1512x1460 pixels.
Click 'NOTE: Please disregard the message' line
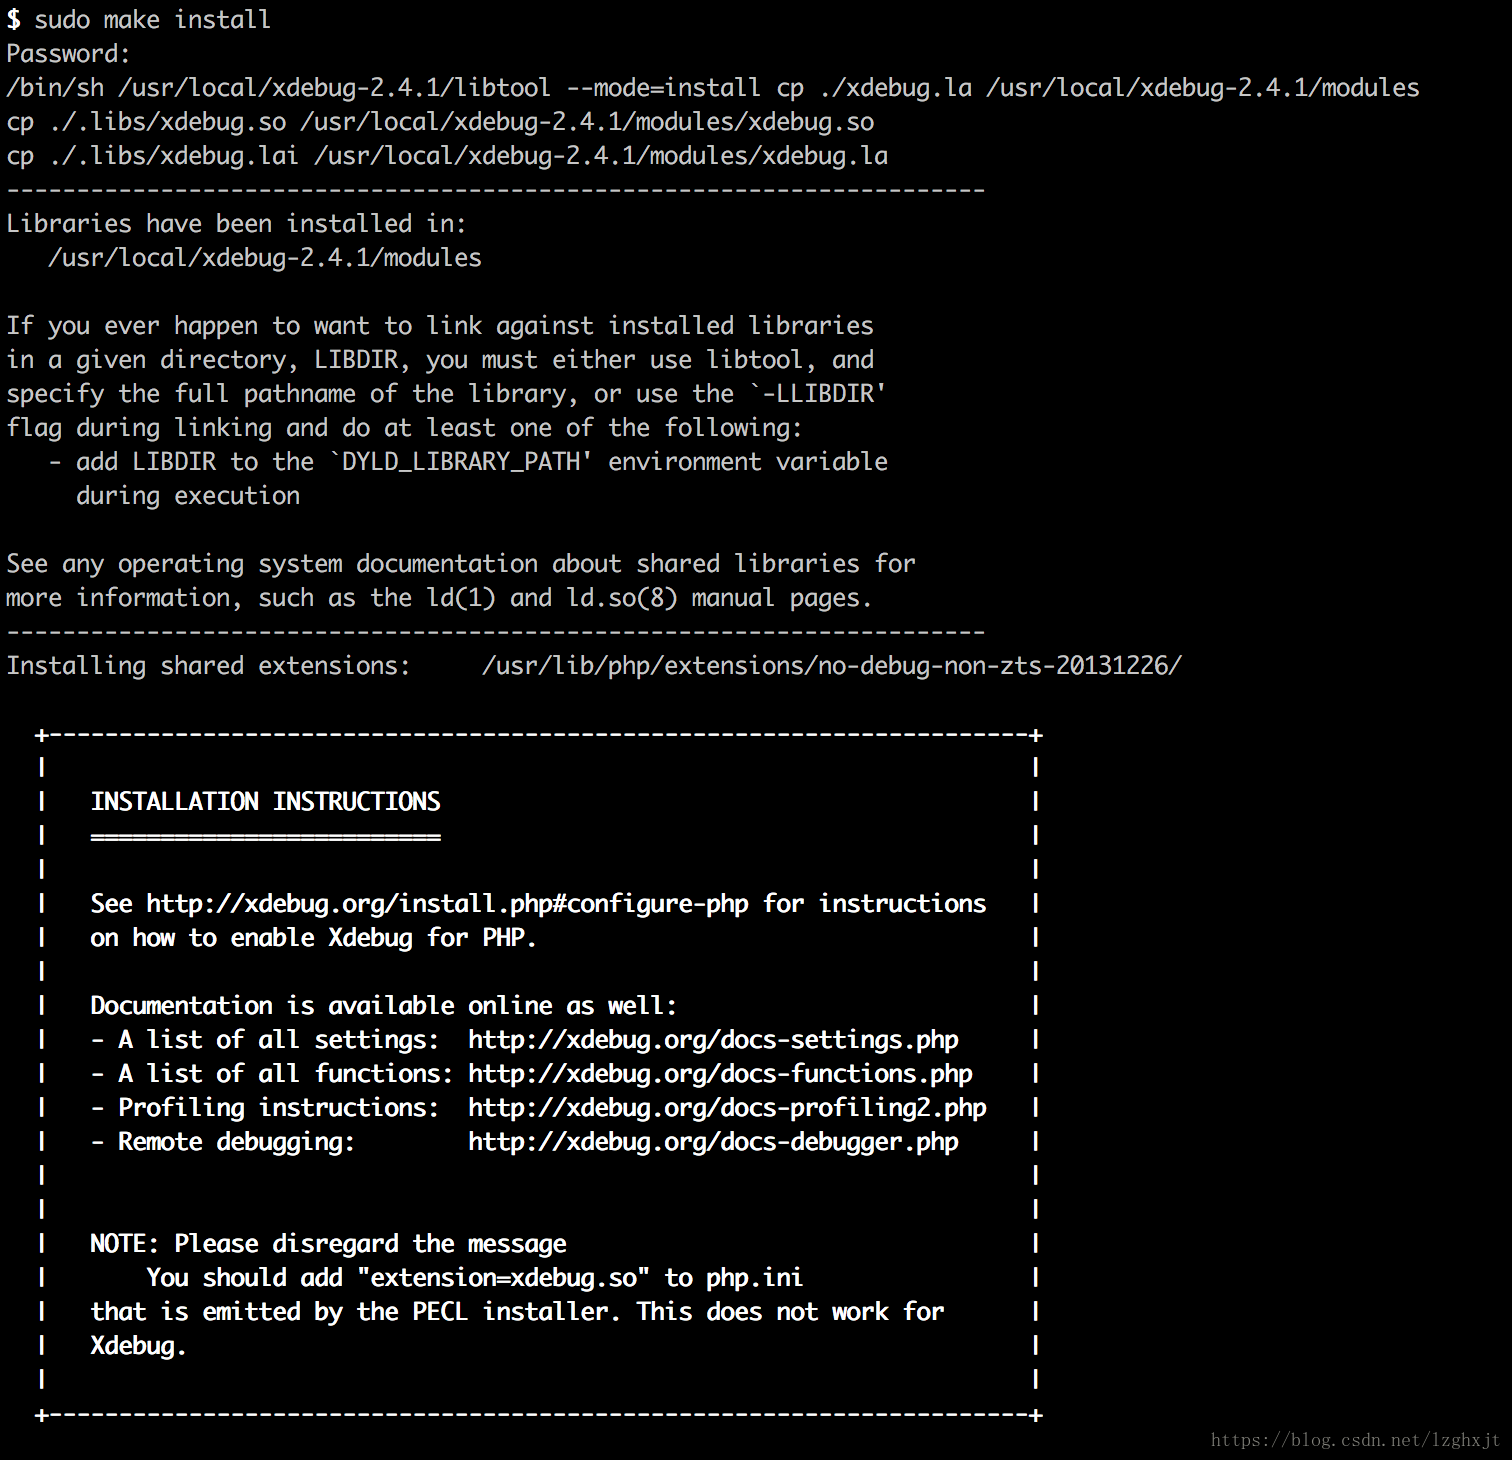(328, 1244)
